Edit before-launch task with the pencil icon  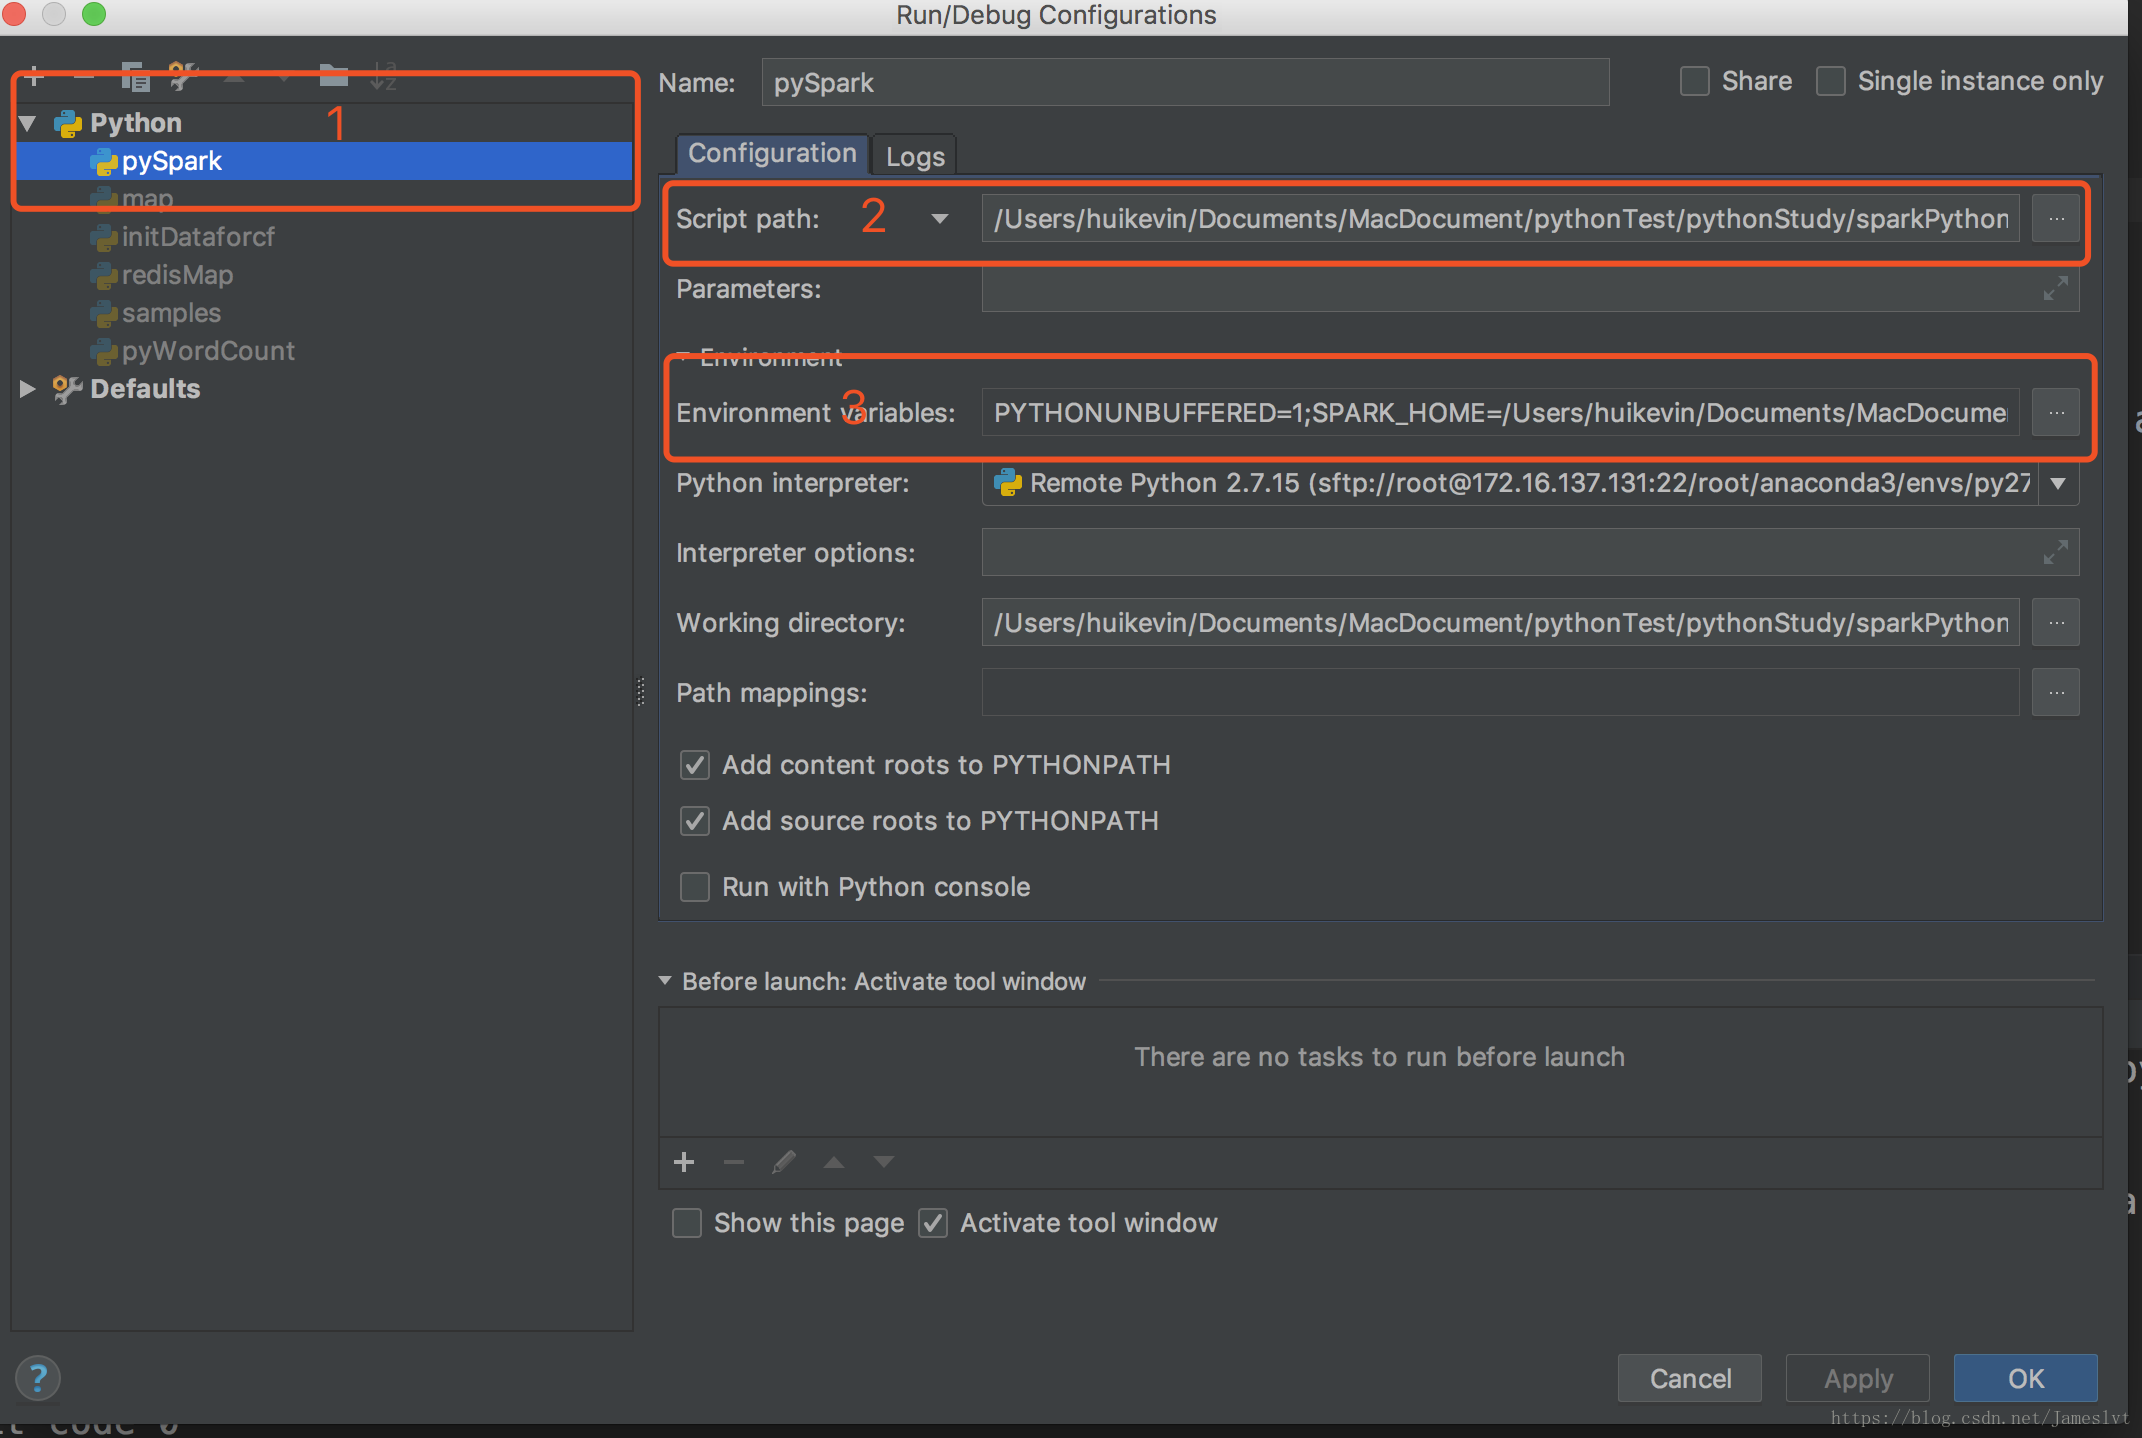(x=784, y=1162)
